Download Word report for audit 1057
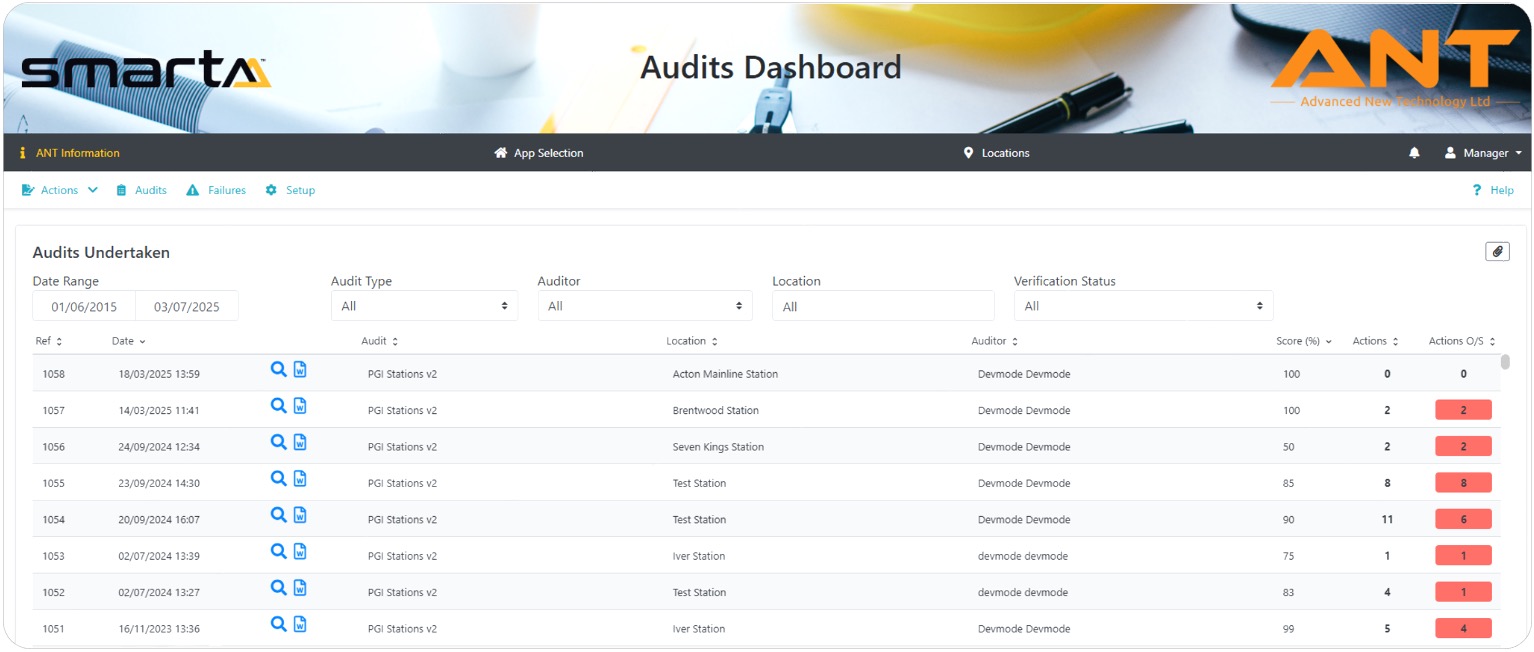 [x=300, y=406]
